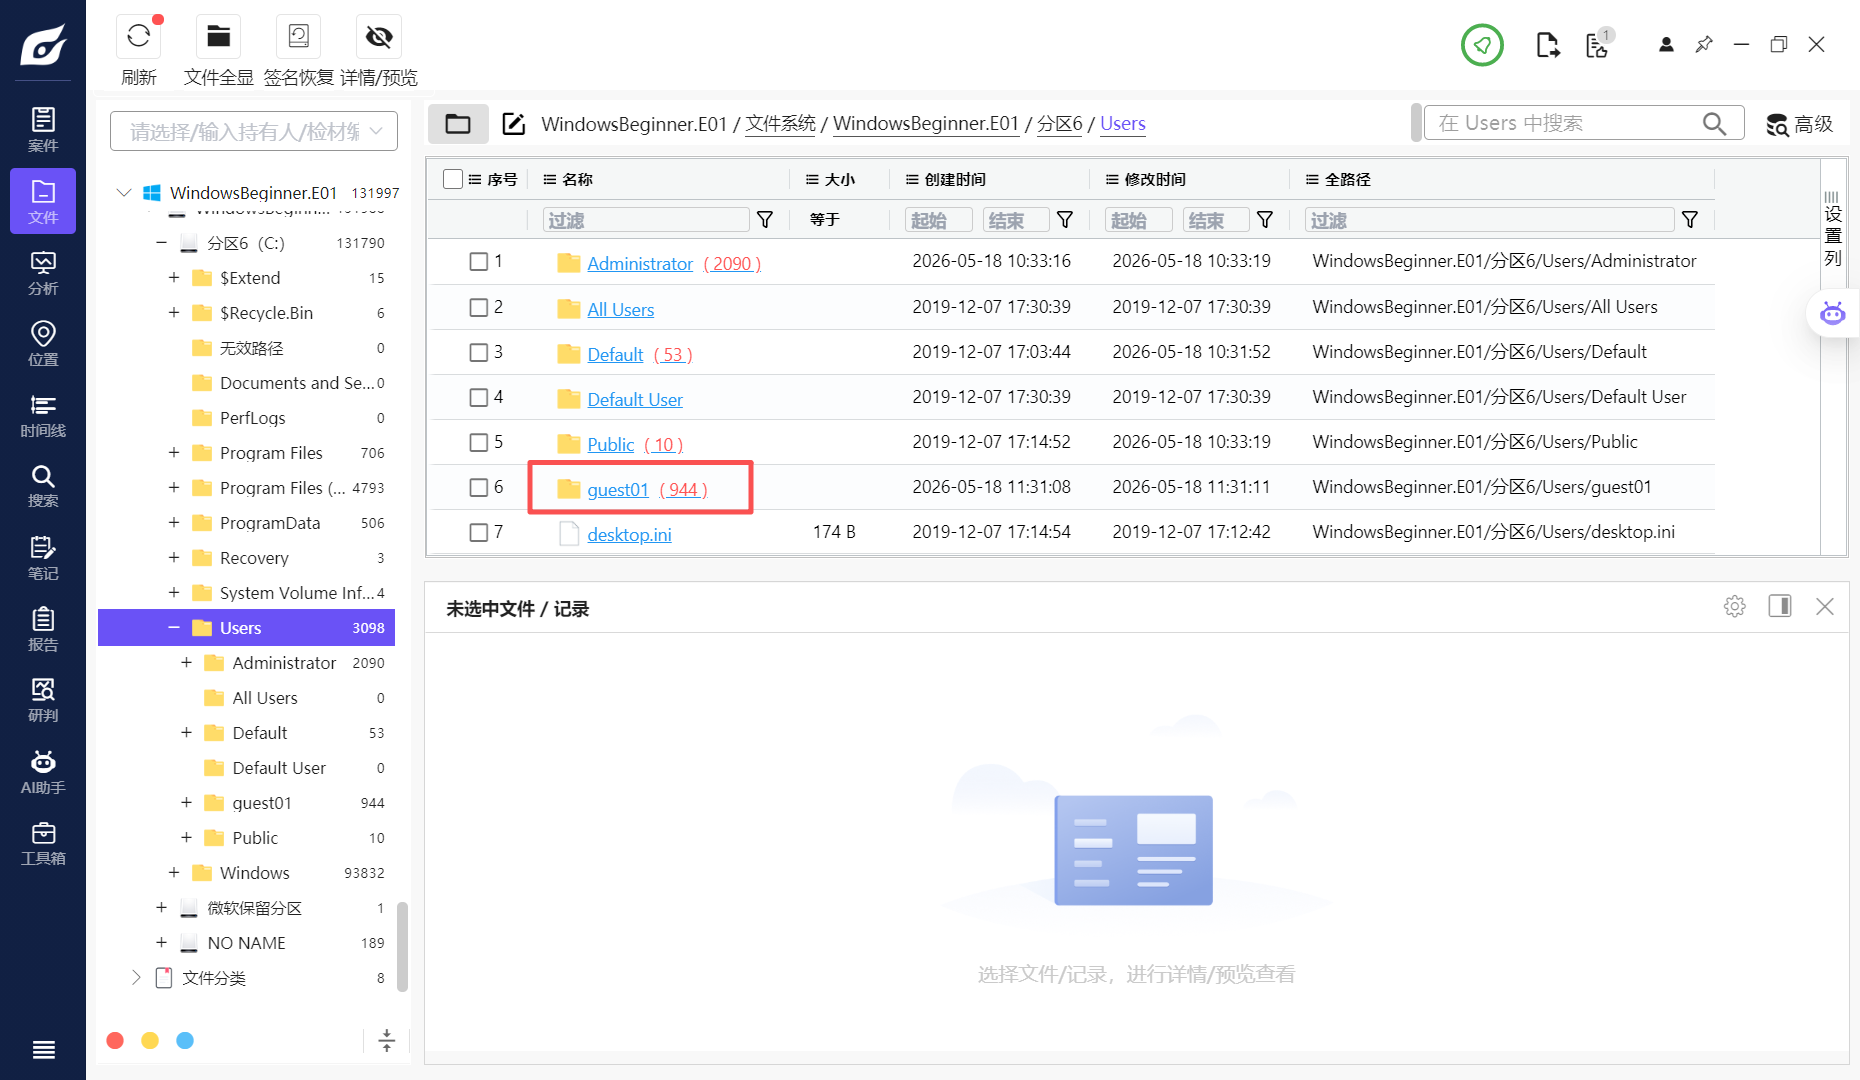Image resolution: width=1860 pixels, height=1080 pixels.
Task: Click the 签名恢复 signature recovery icon
Action: coord(298,37)
